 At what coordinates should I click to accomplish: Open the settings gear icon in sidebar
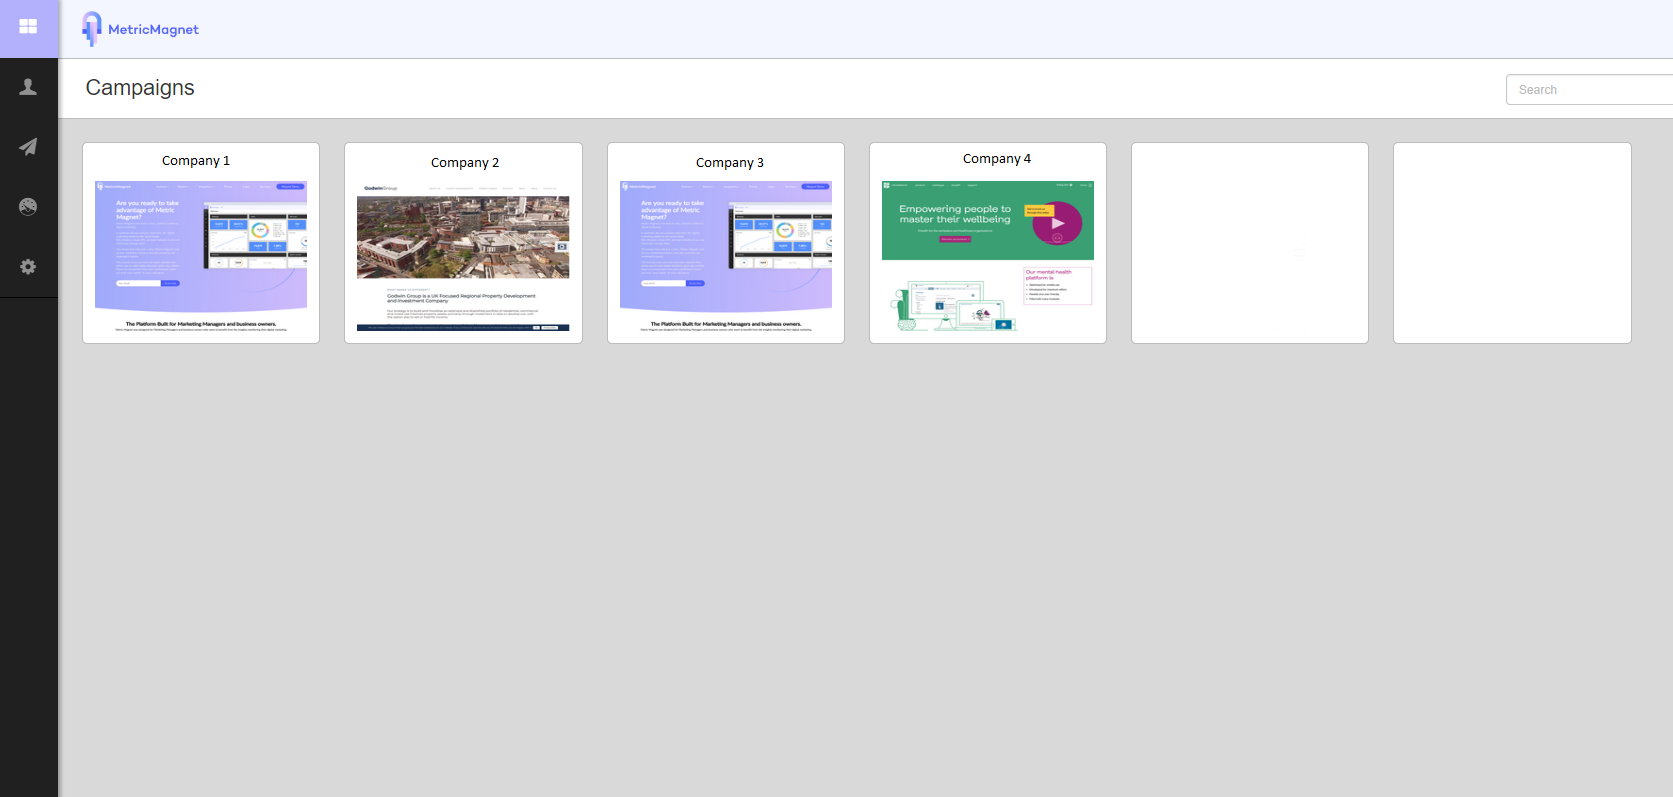click(x=28, y=267)
